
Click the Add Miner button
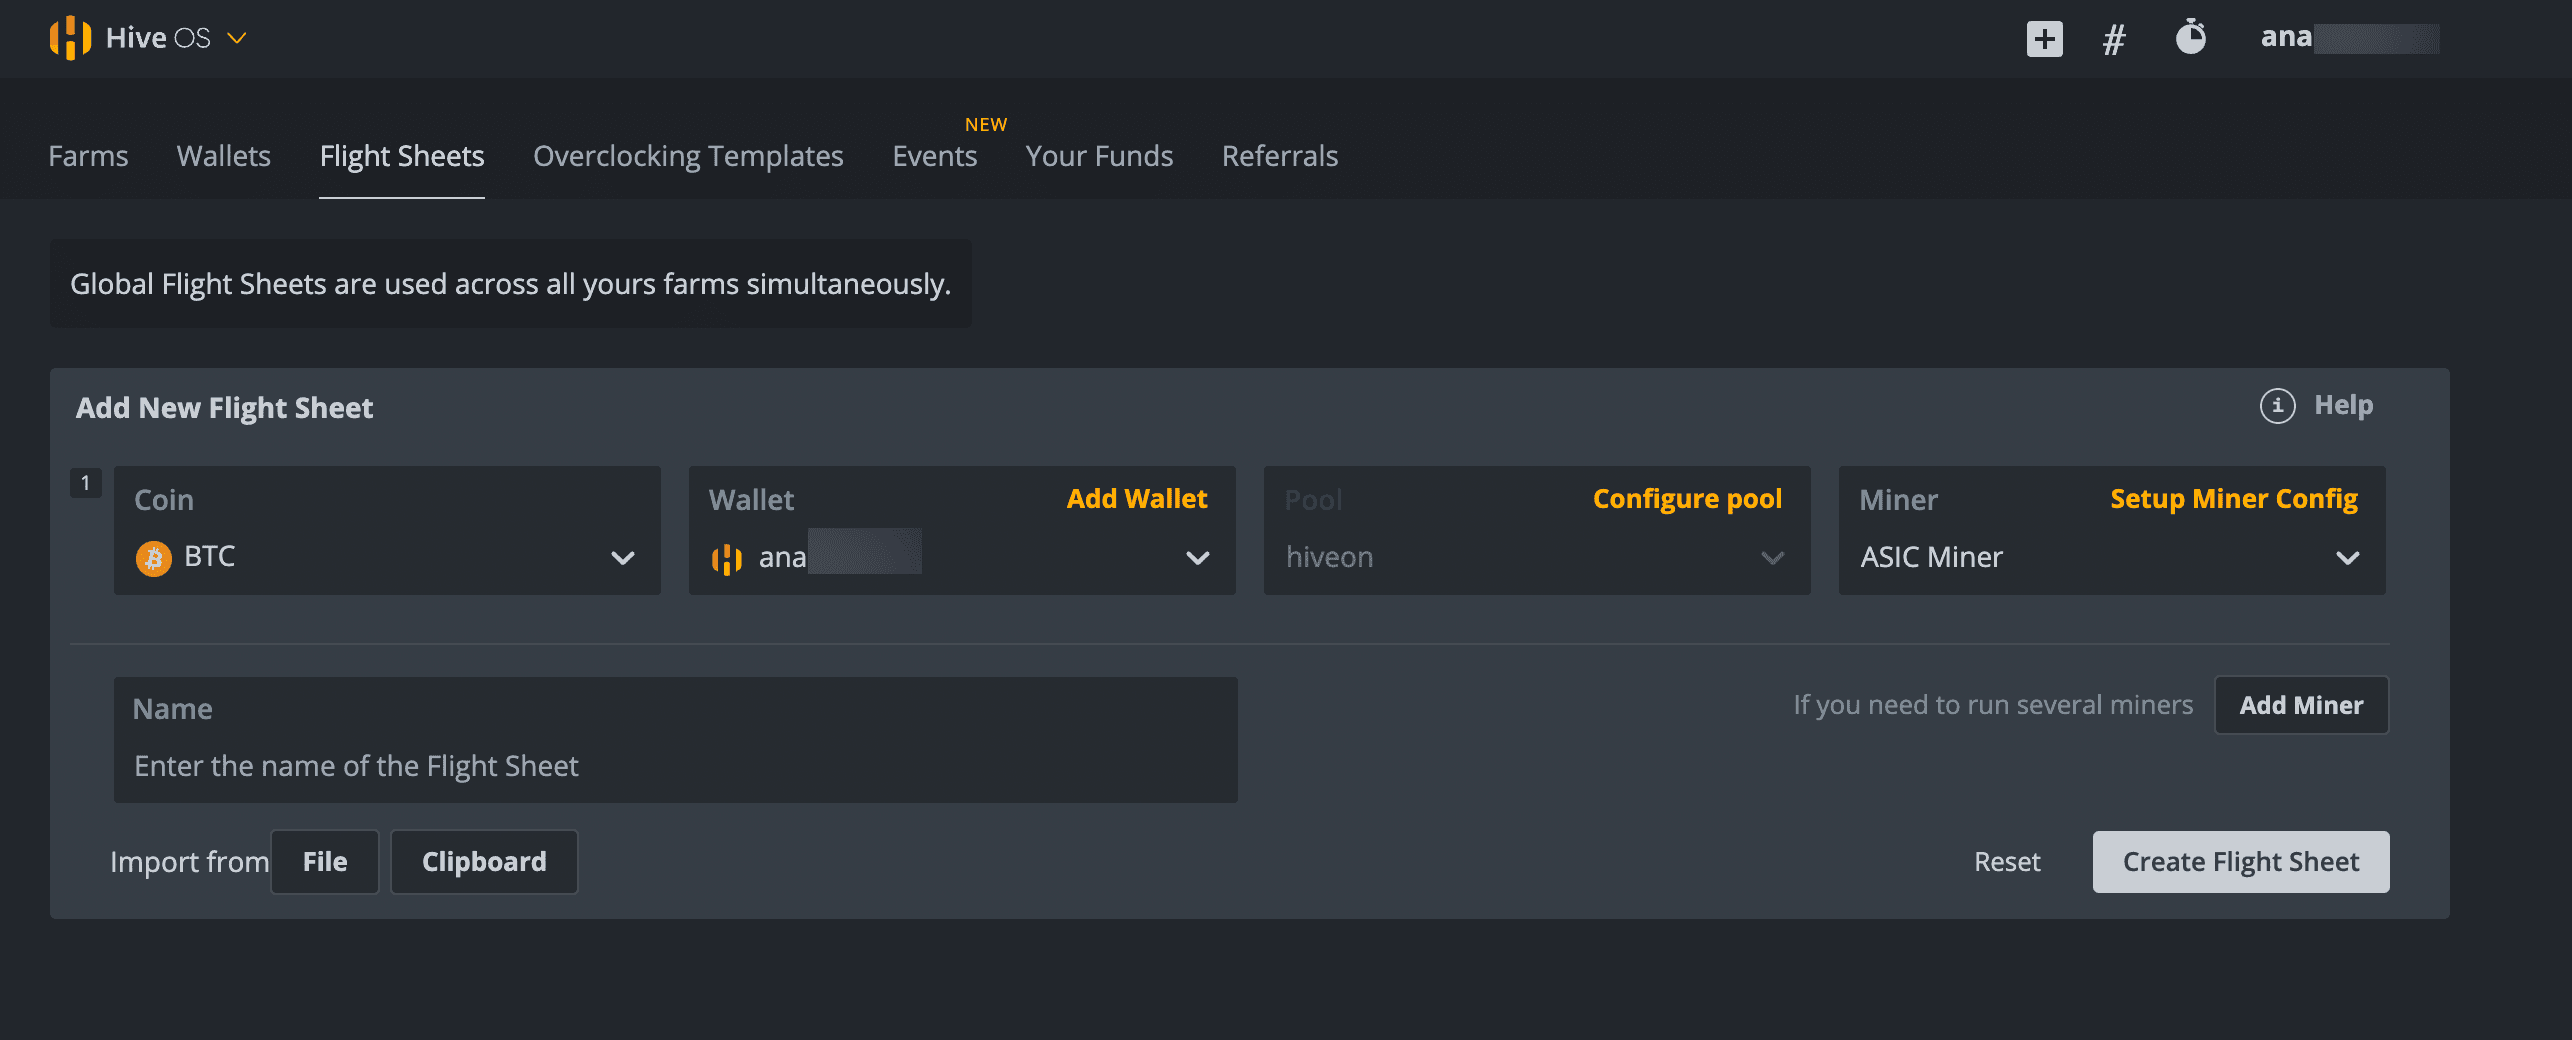click(x=2301, y=706)
